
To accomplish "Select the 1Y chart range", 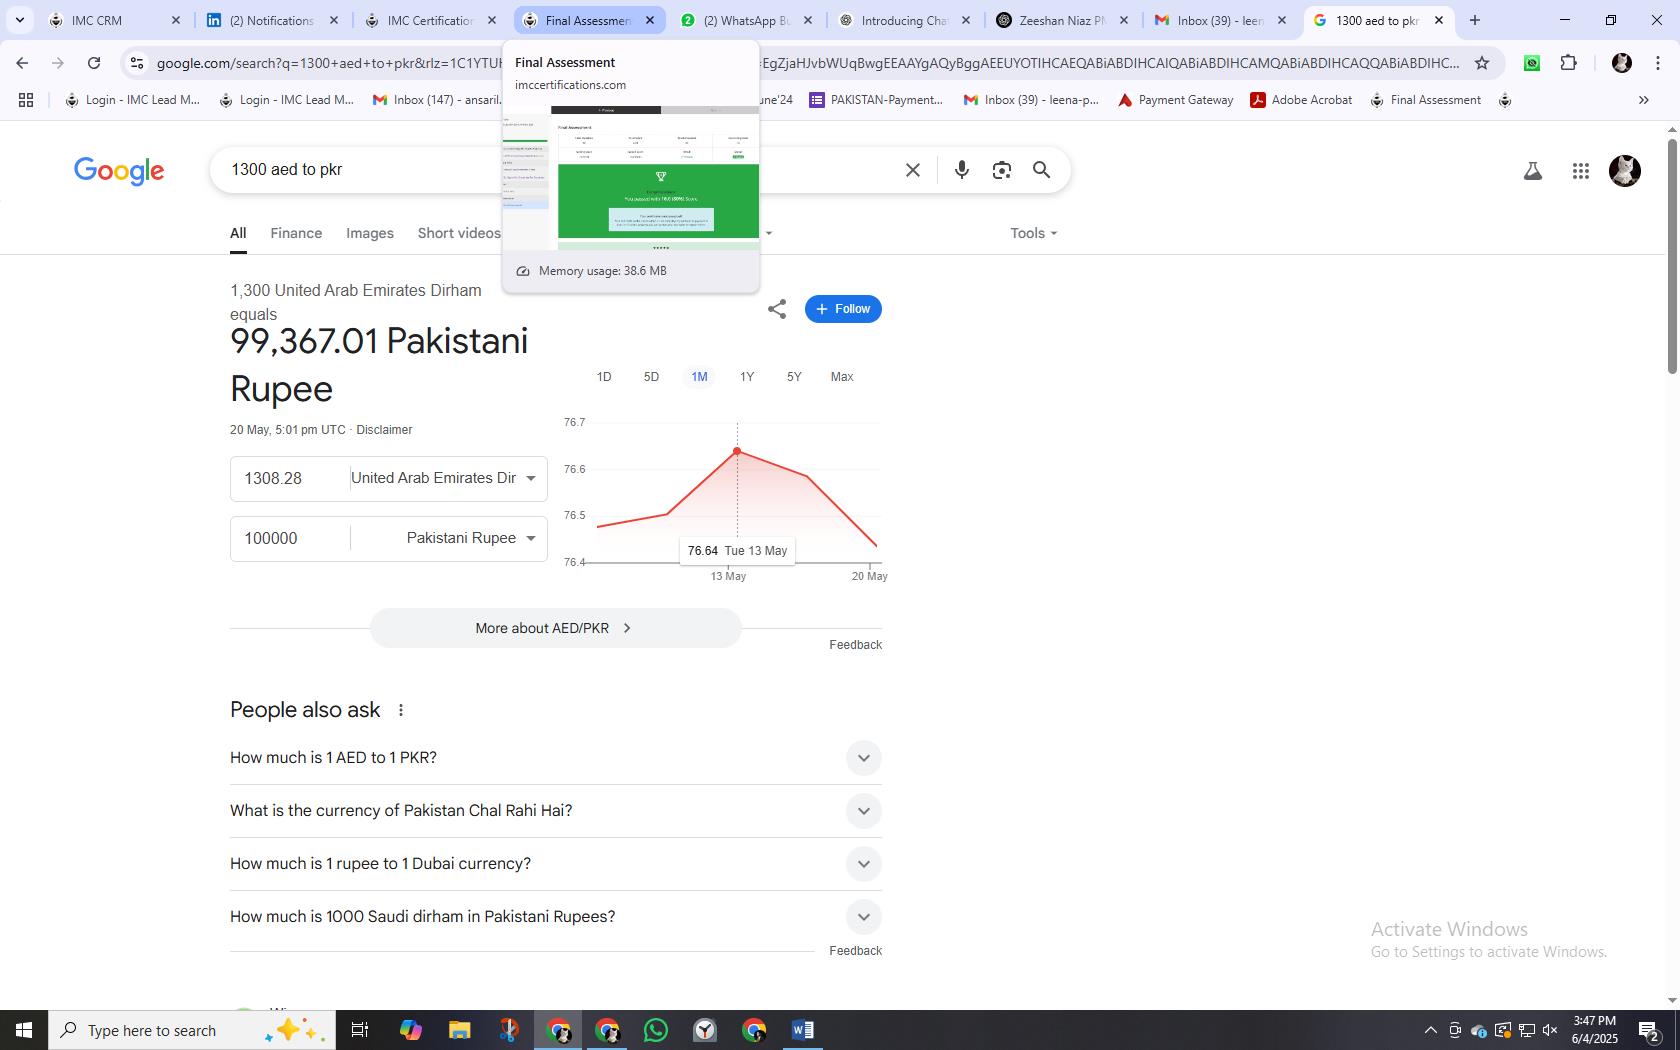I will tap(747, 377).
